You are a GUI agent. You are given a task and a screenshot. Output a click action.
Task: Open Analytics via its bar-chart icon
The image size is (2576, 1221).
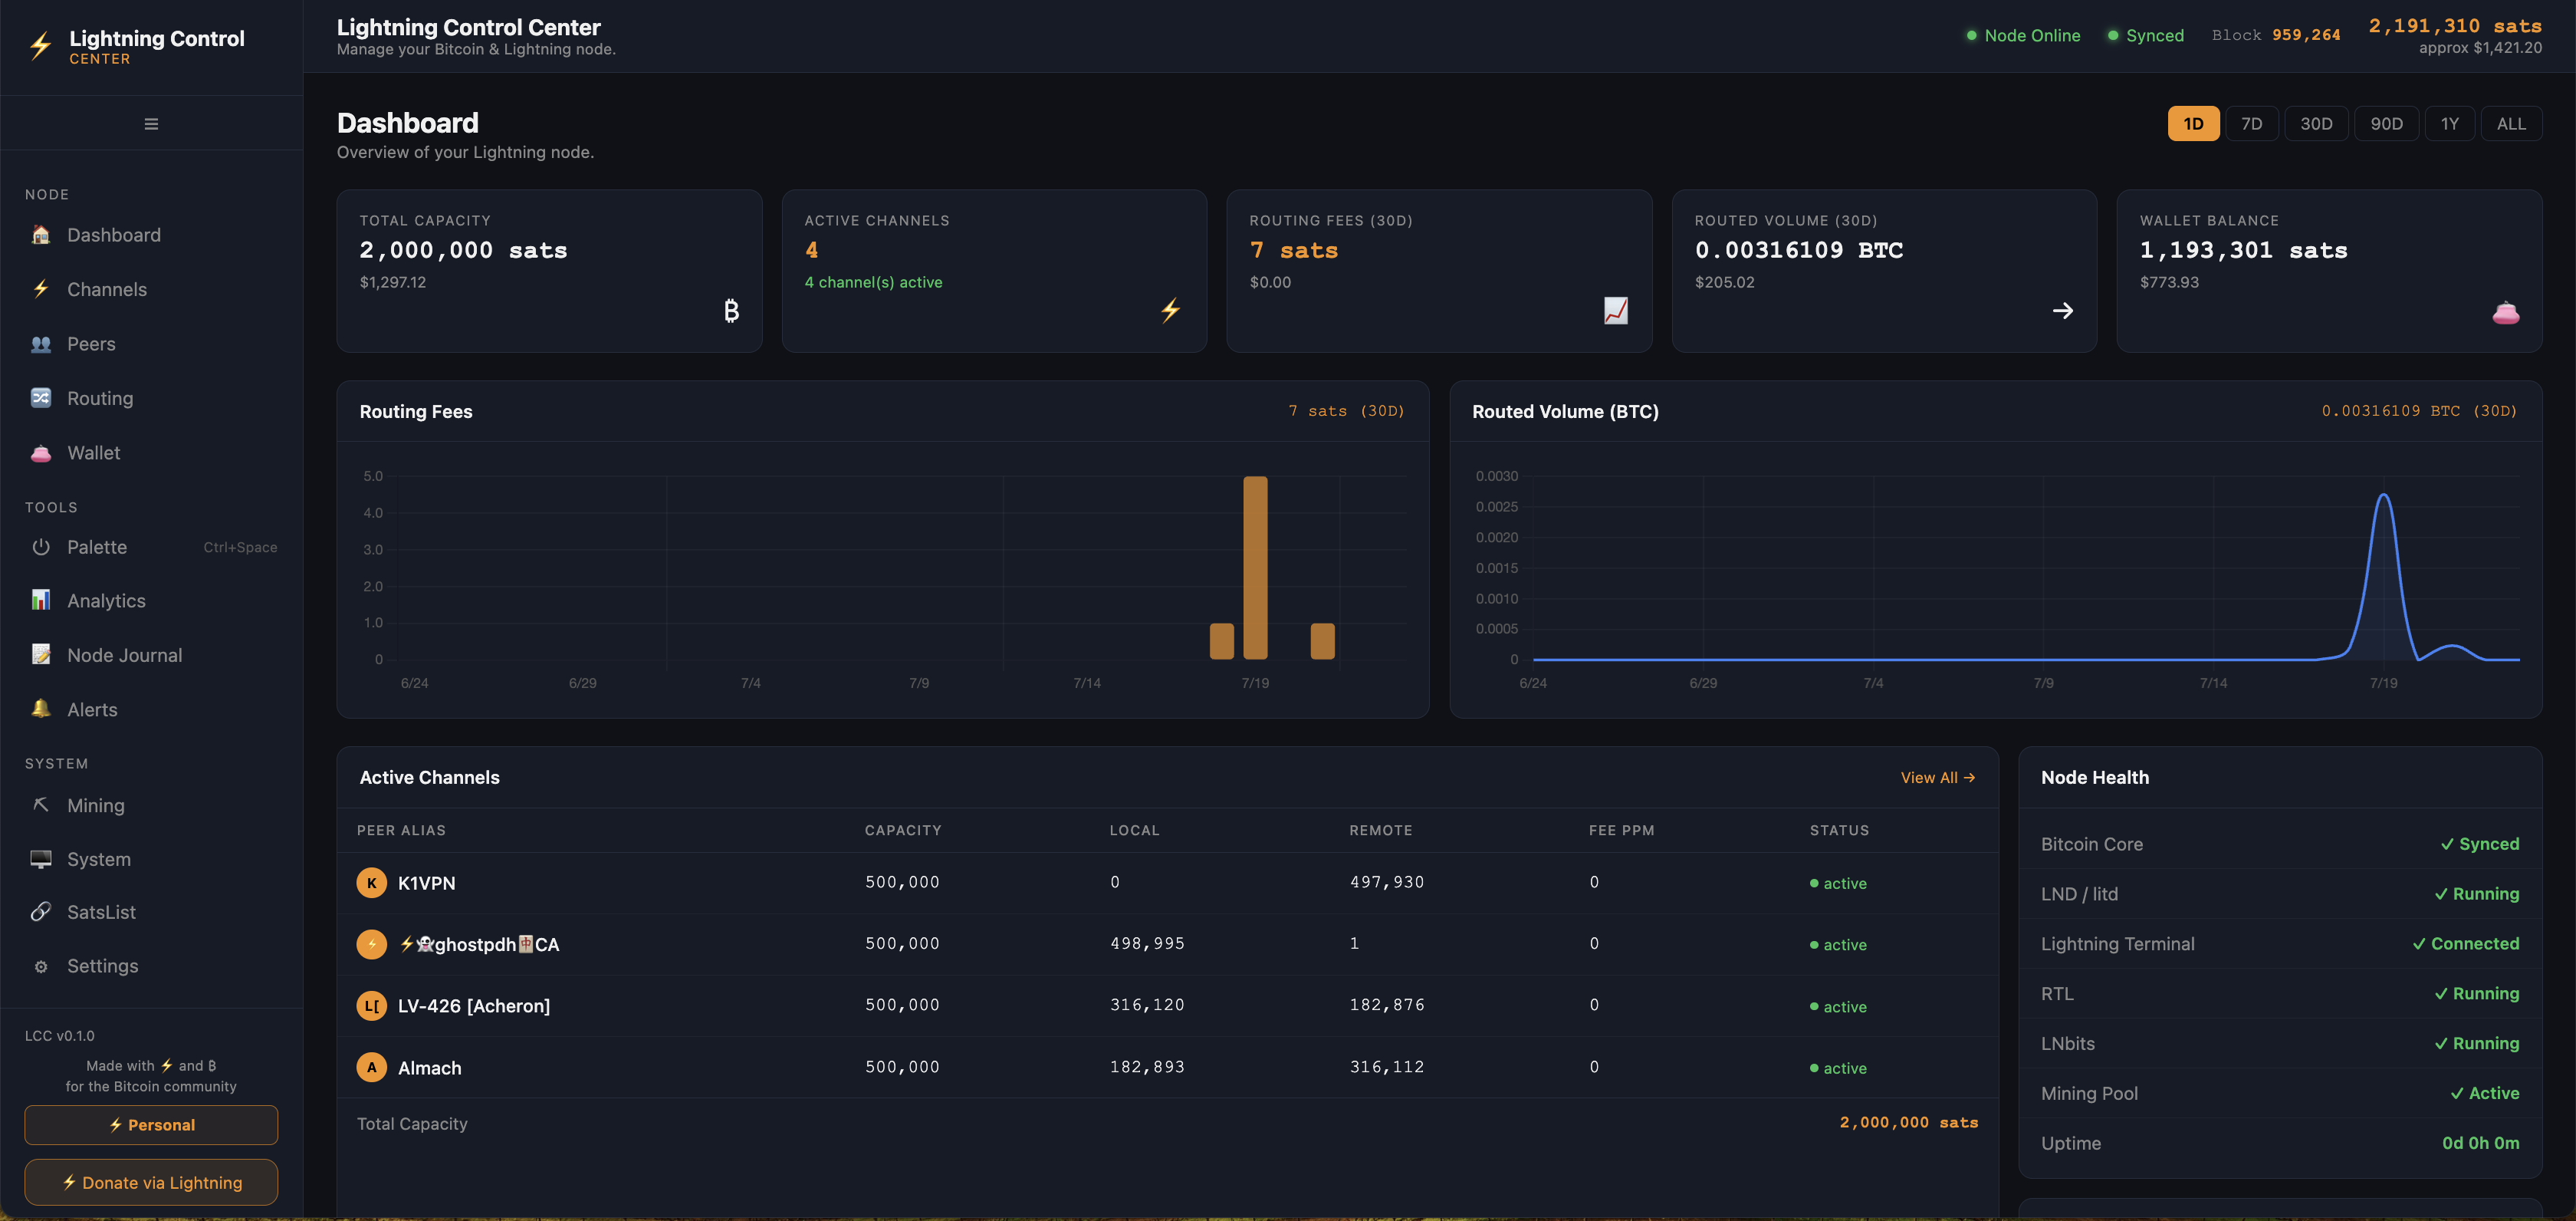pyautogui.click(x=41, y=600)
